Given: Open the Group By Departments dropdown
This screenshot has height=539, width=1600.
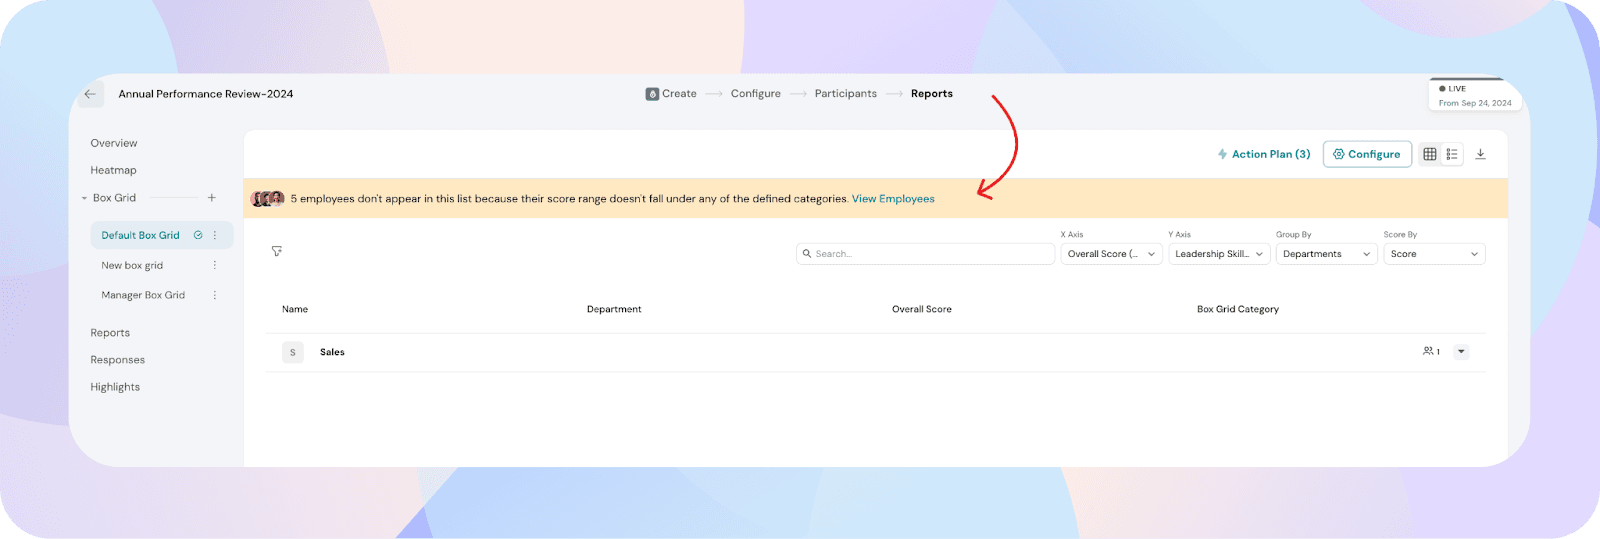Looking at the screenshot, I should 1327,254.
